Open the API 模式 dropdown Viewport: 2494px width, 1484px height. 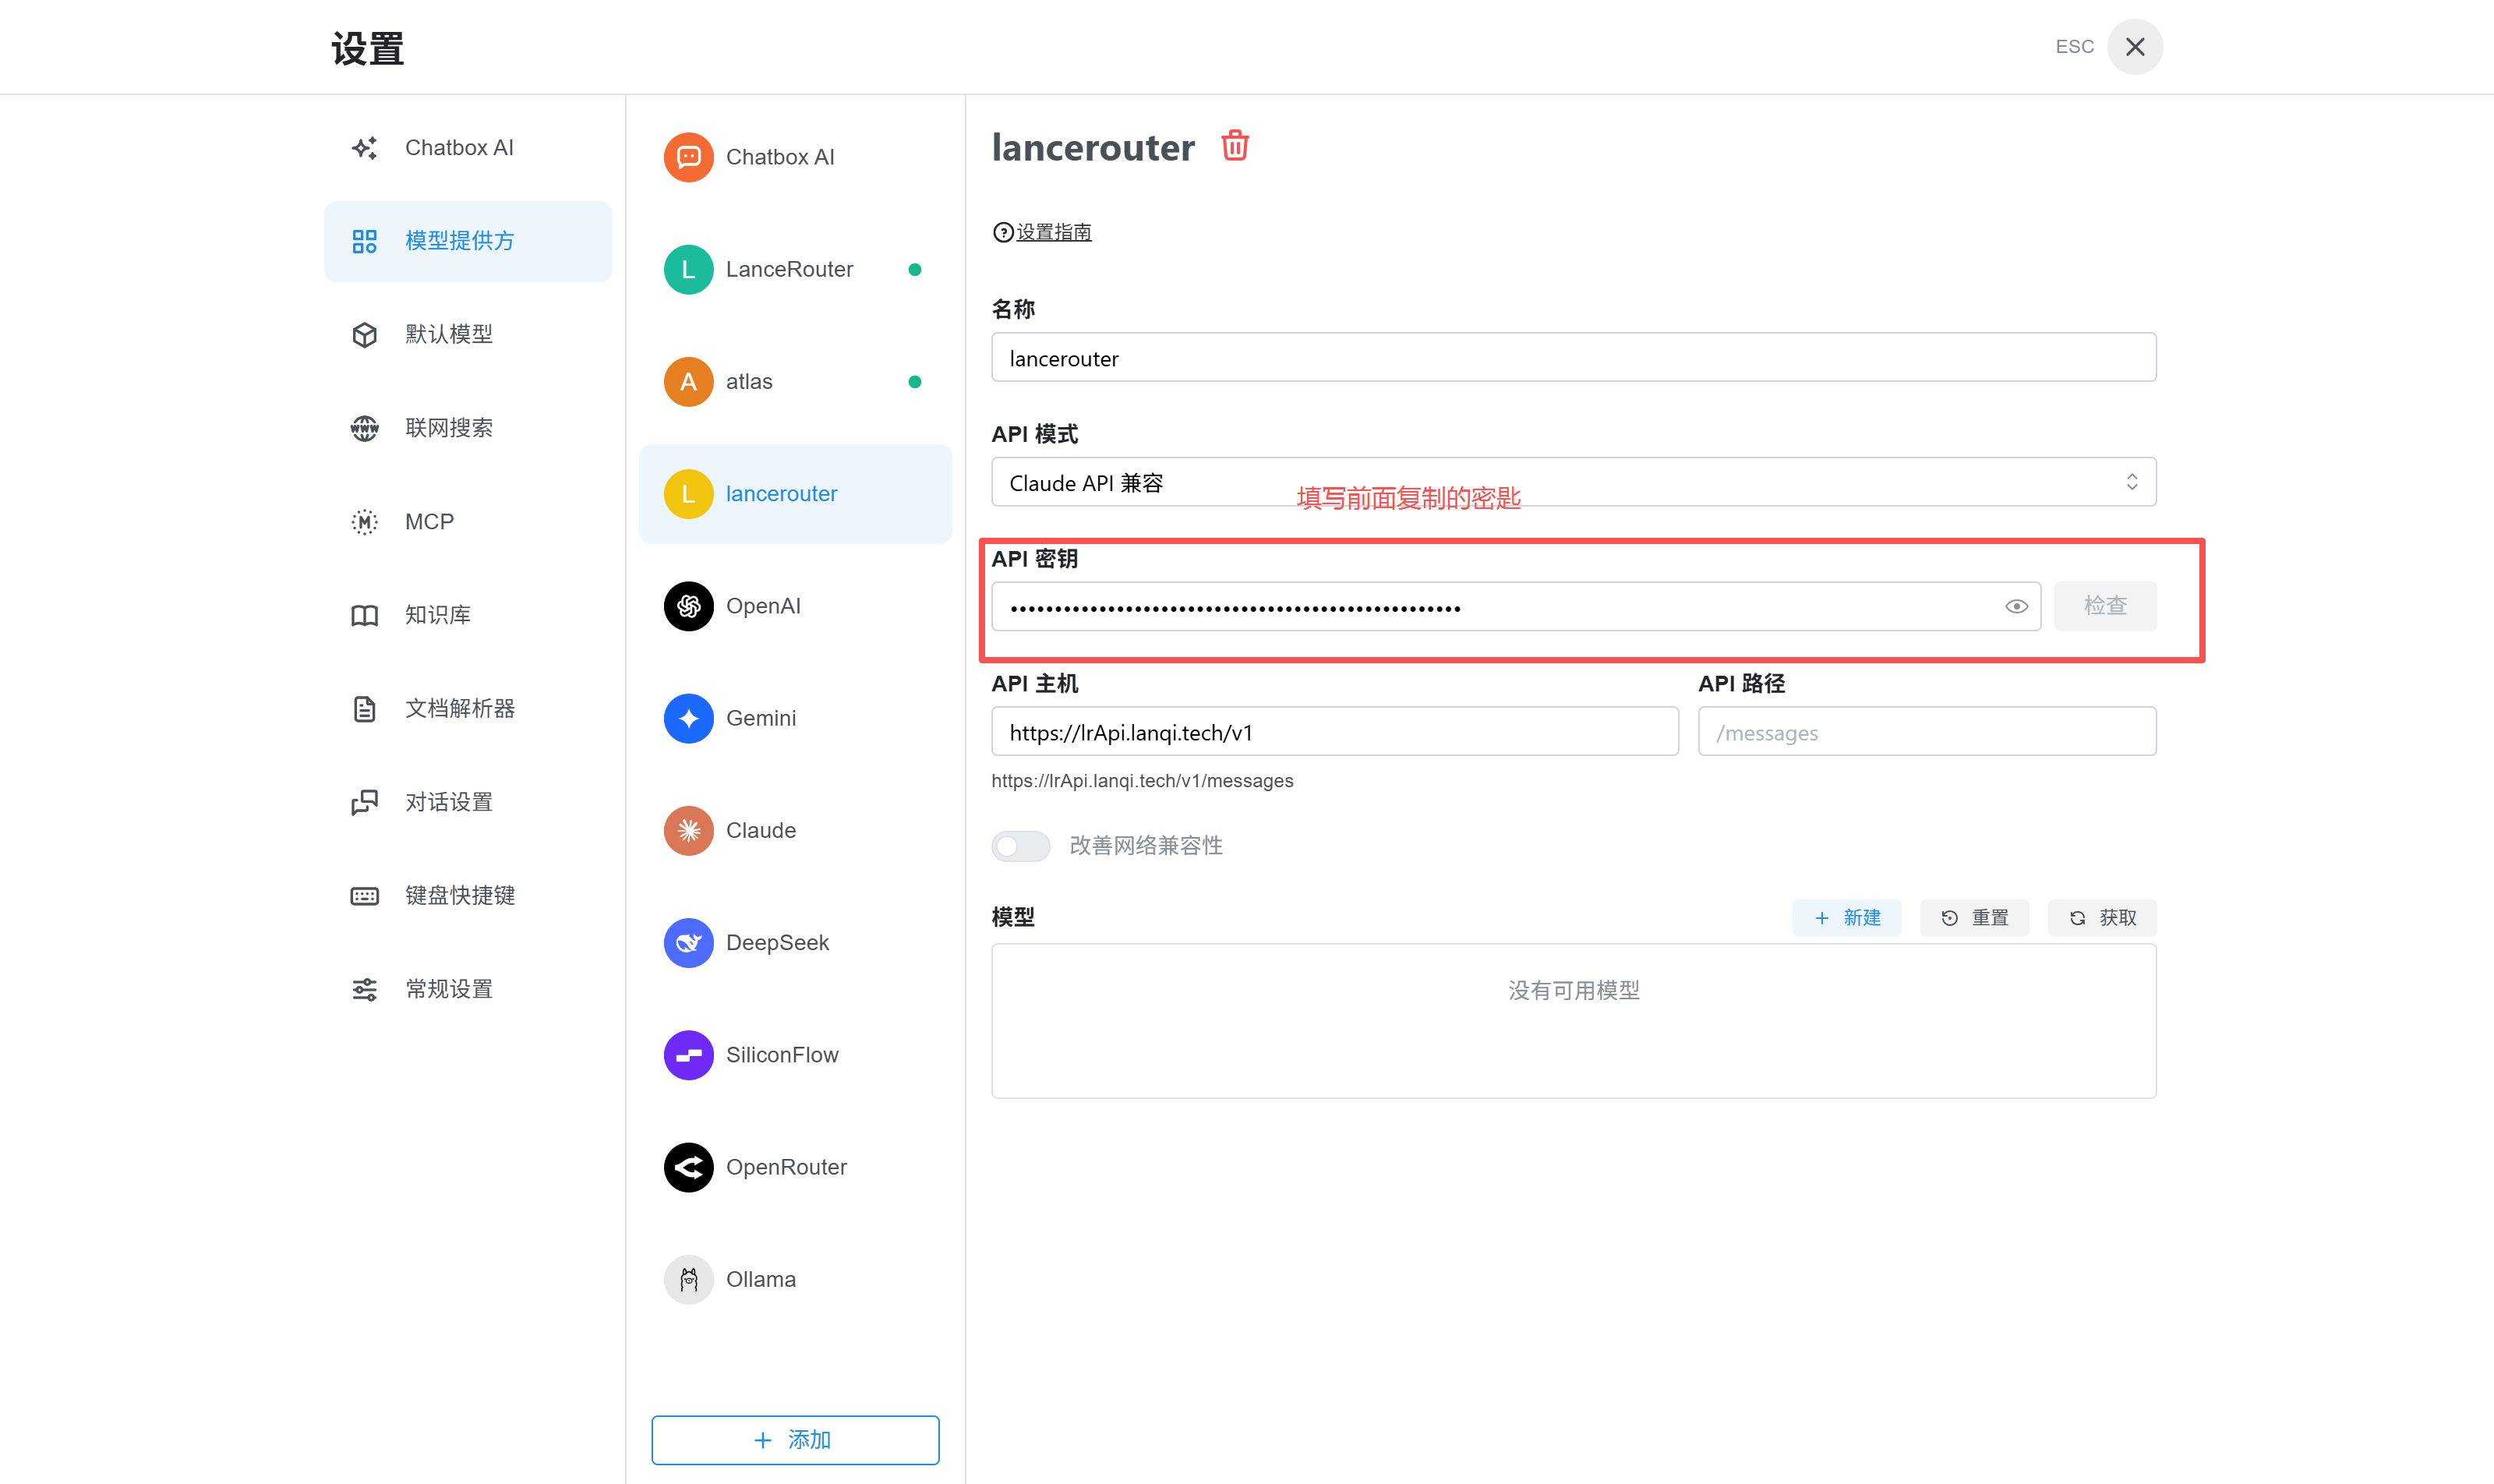coord(1573,482)
